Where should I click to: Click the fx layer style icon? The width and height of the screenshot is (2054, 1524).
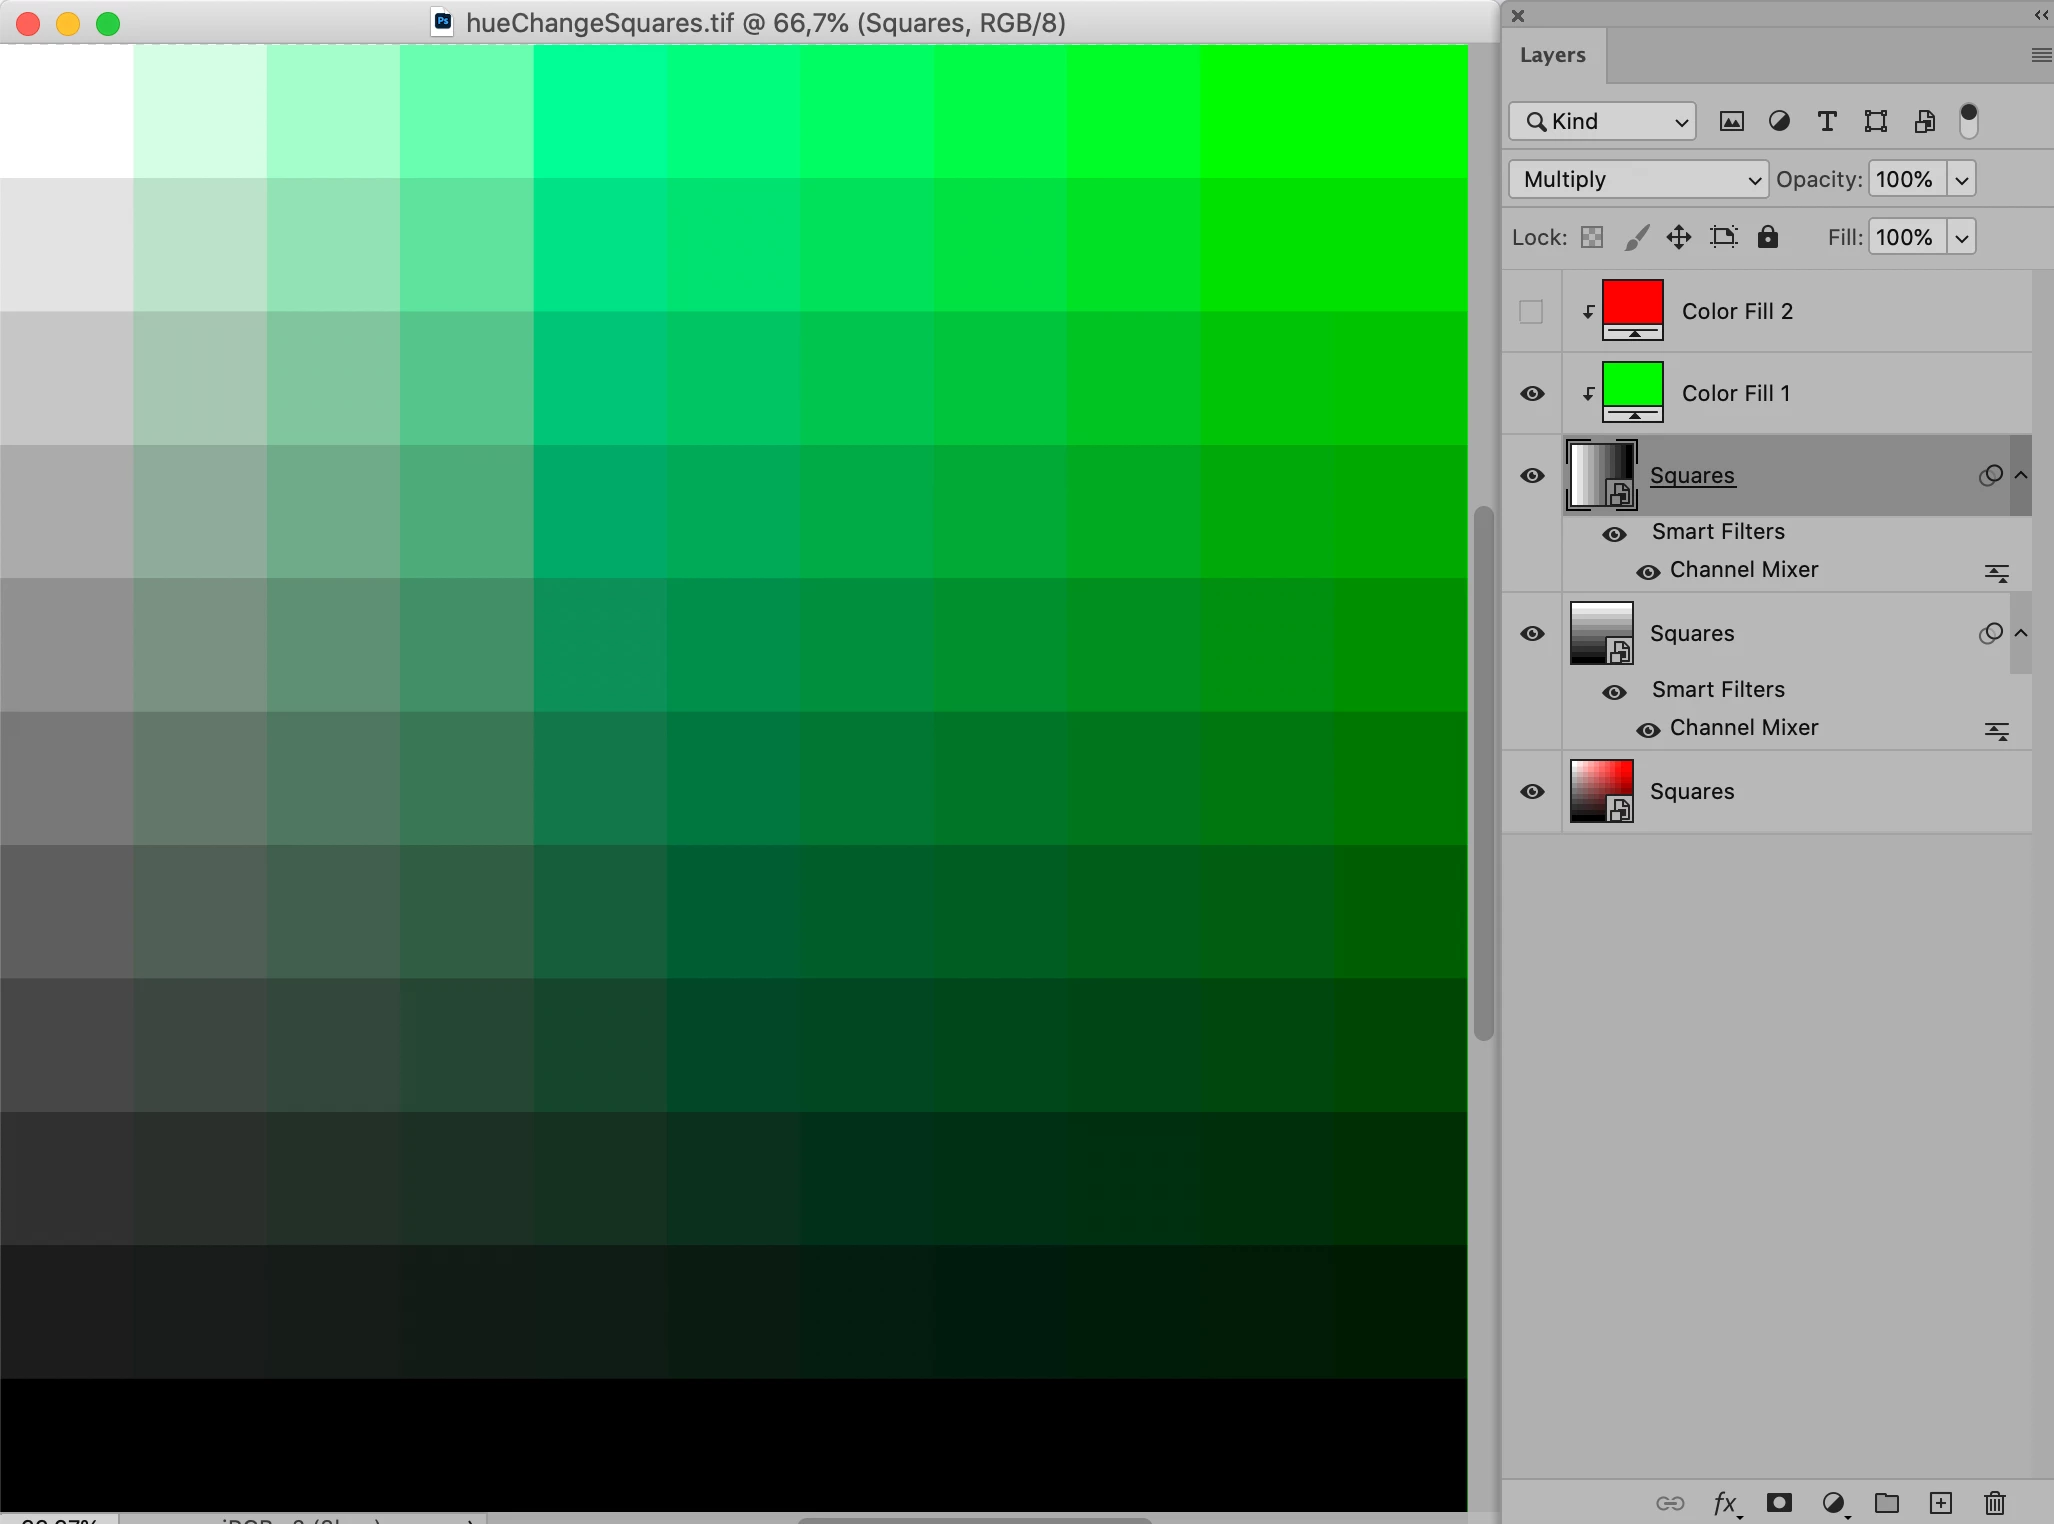1725,1502
